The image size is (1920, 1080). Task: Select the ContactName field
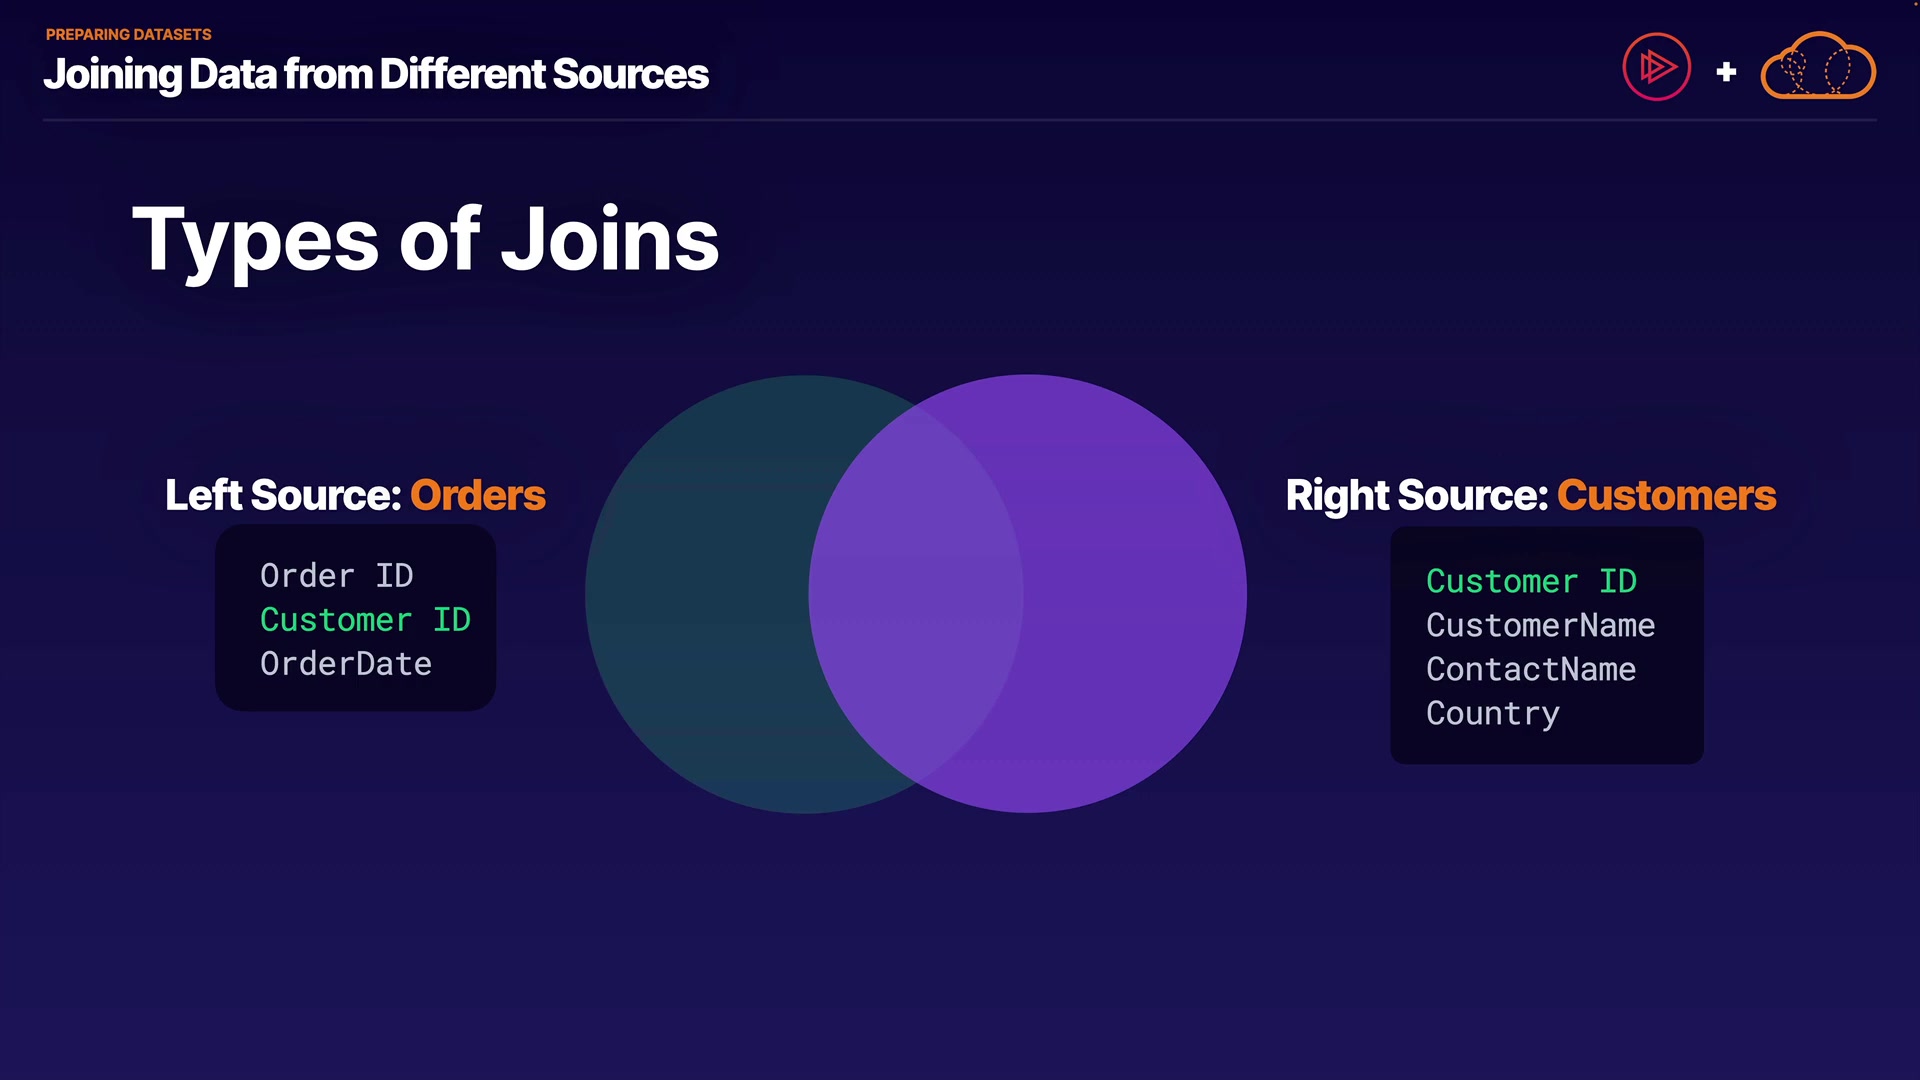tap(1531, 670)
